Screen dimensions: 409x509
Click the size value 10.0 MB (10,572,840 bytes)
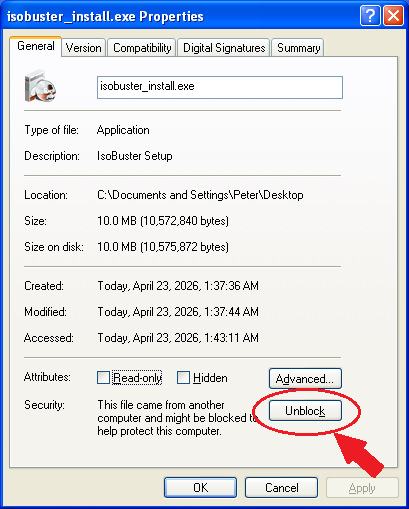tap(163, 221)
